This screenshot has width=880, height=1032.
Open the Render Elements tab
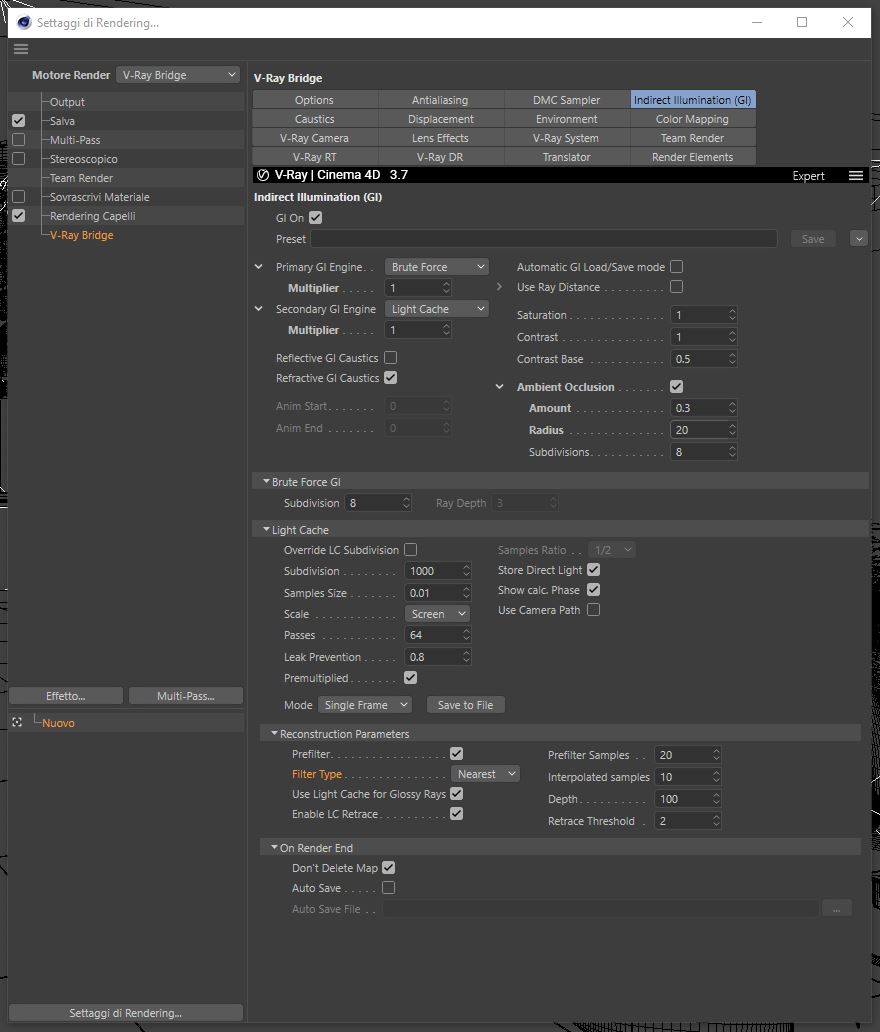point(692,157)
